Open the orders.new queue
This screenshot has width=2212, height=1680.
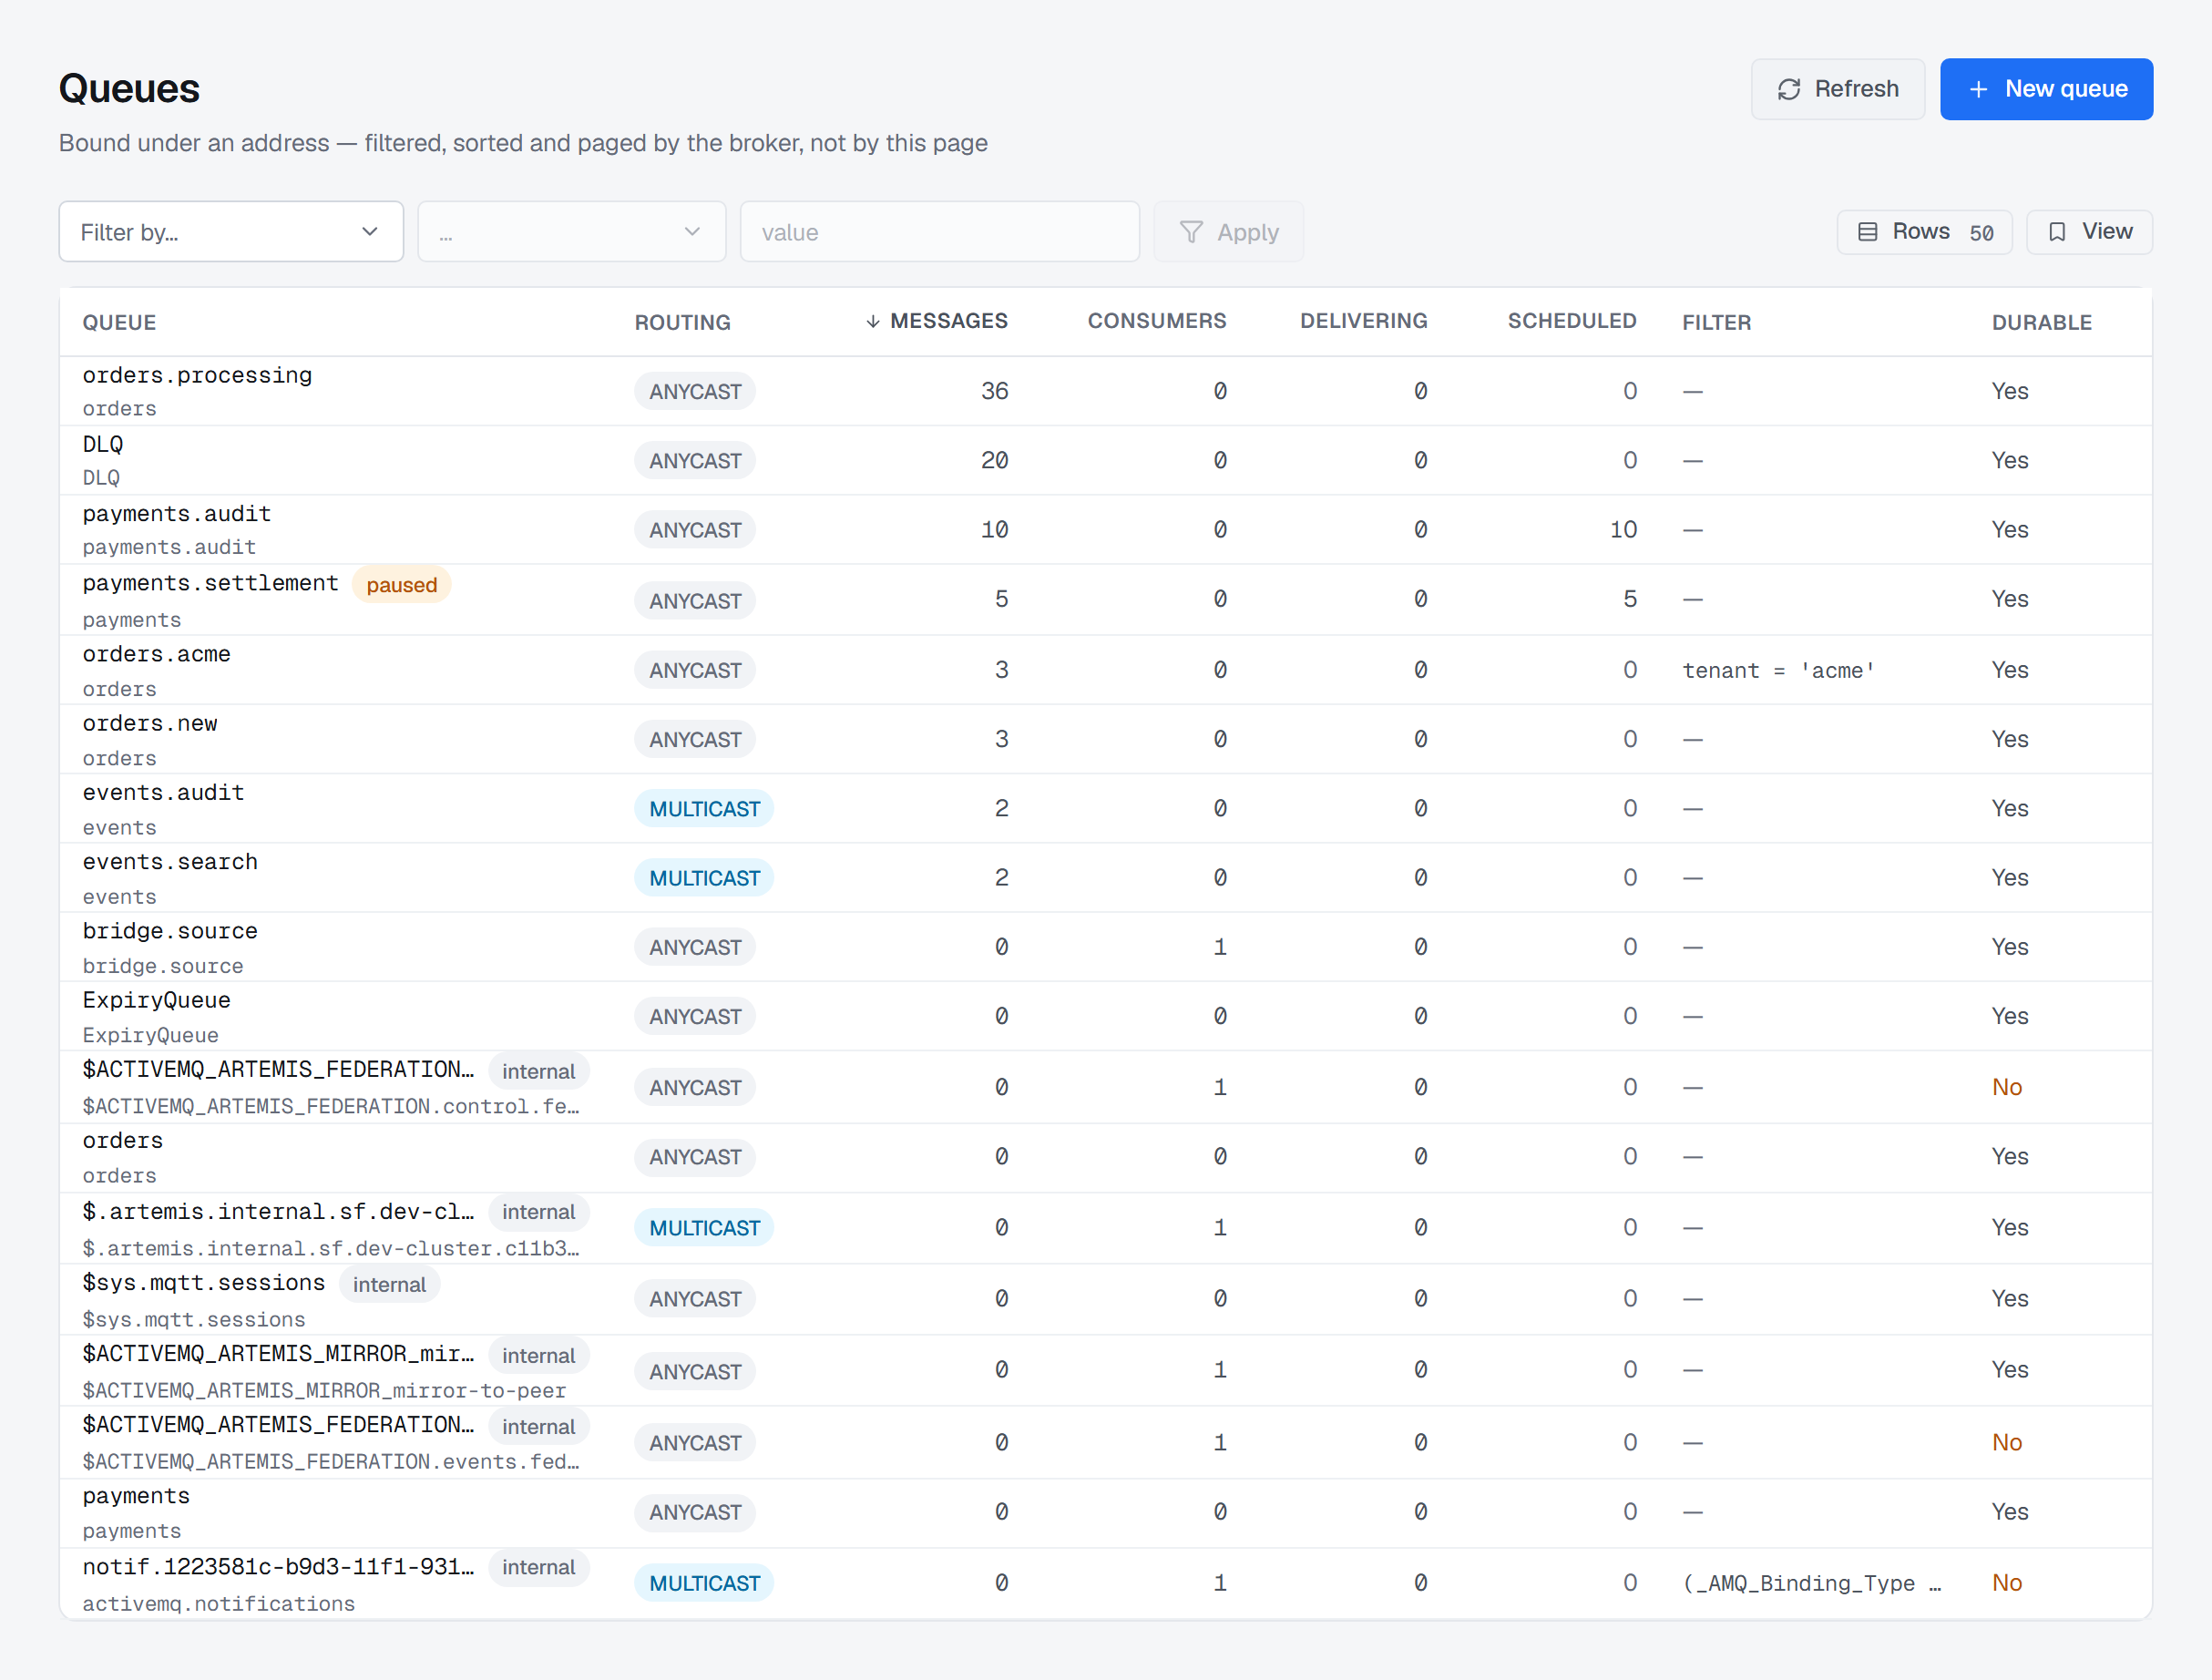click(150, 723)
